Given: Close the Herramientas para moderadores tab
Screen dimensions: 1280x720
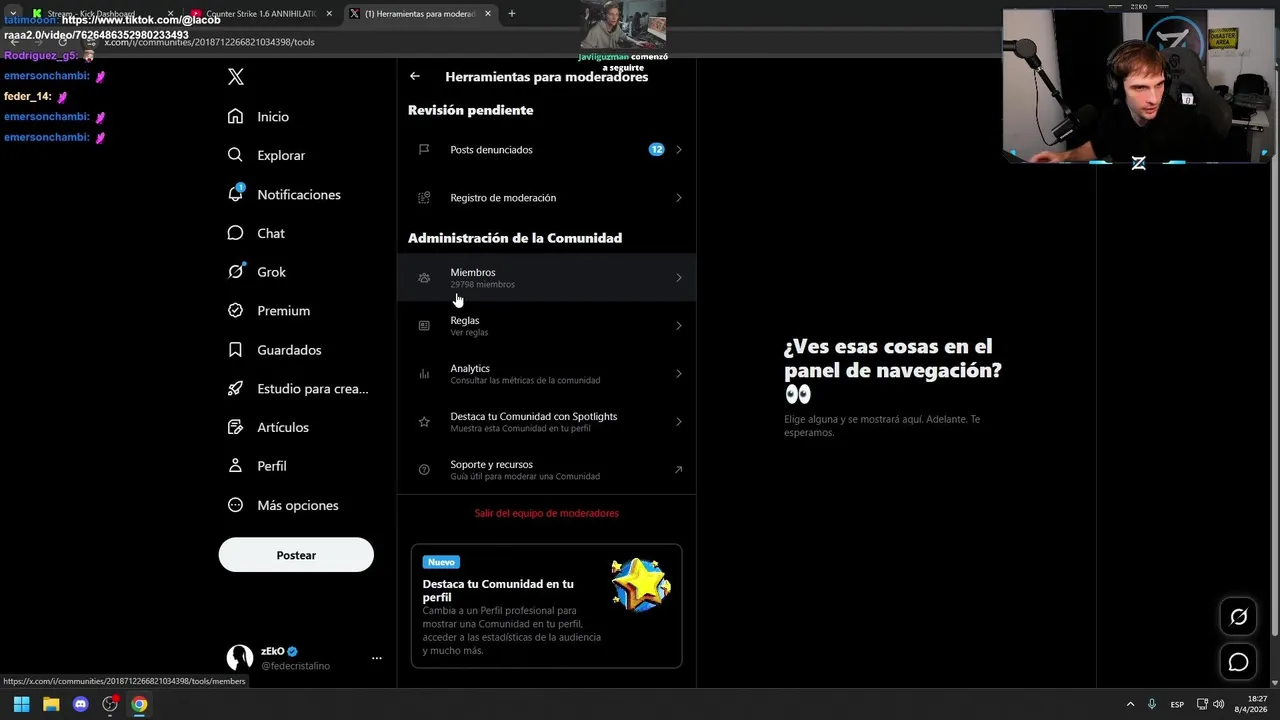Looking at the screenshot, I should tap(487, 14).
